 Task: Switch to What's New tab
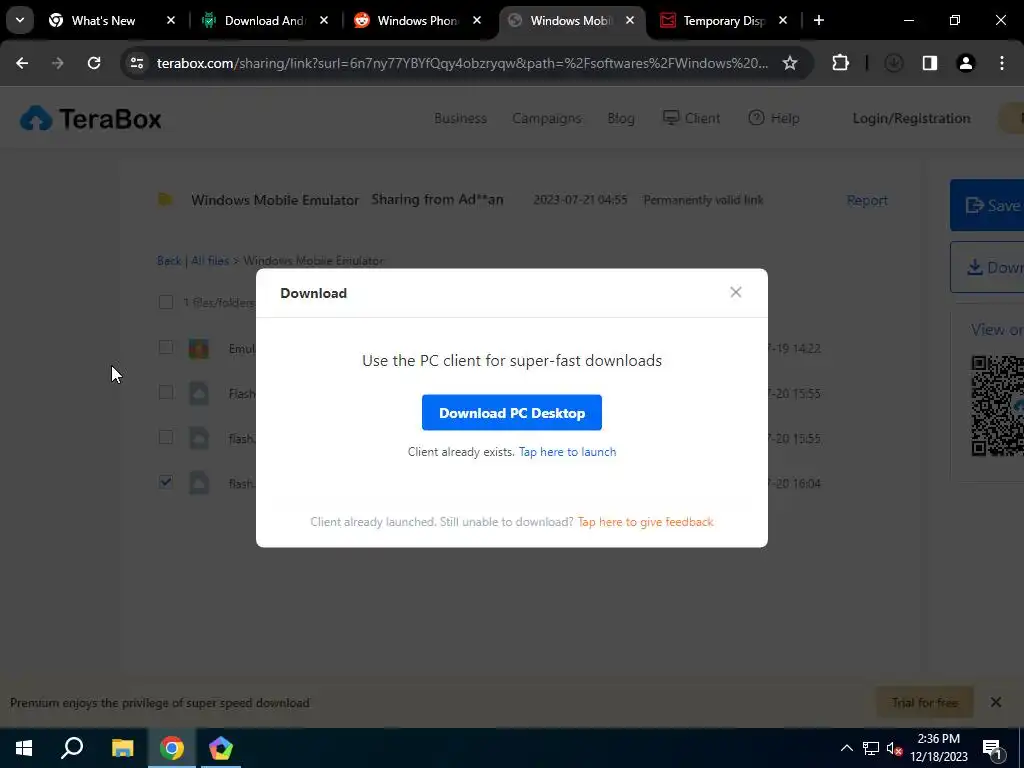tap(103, 21)
